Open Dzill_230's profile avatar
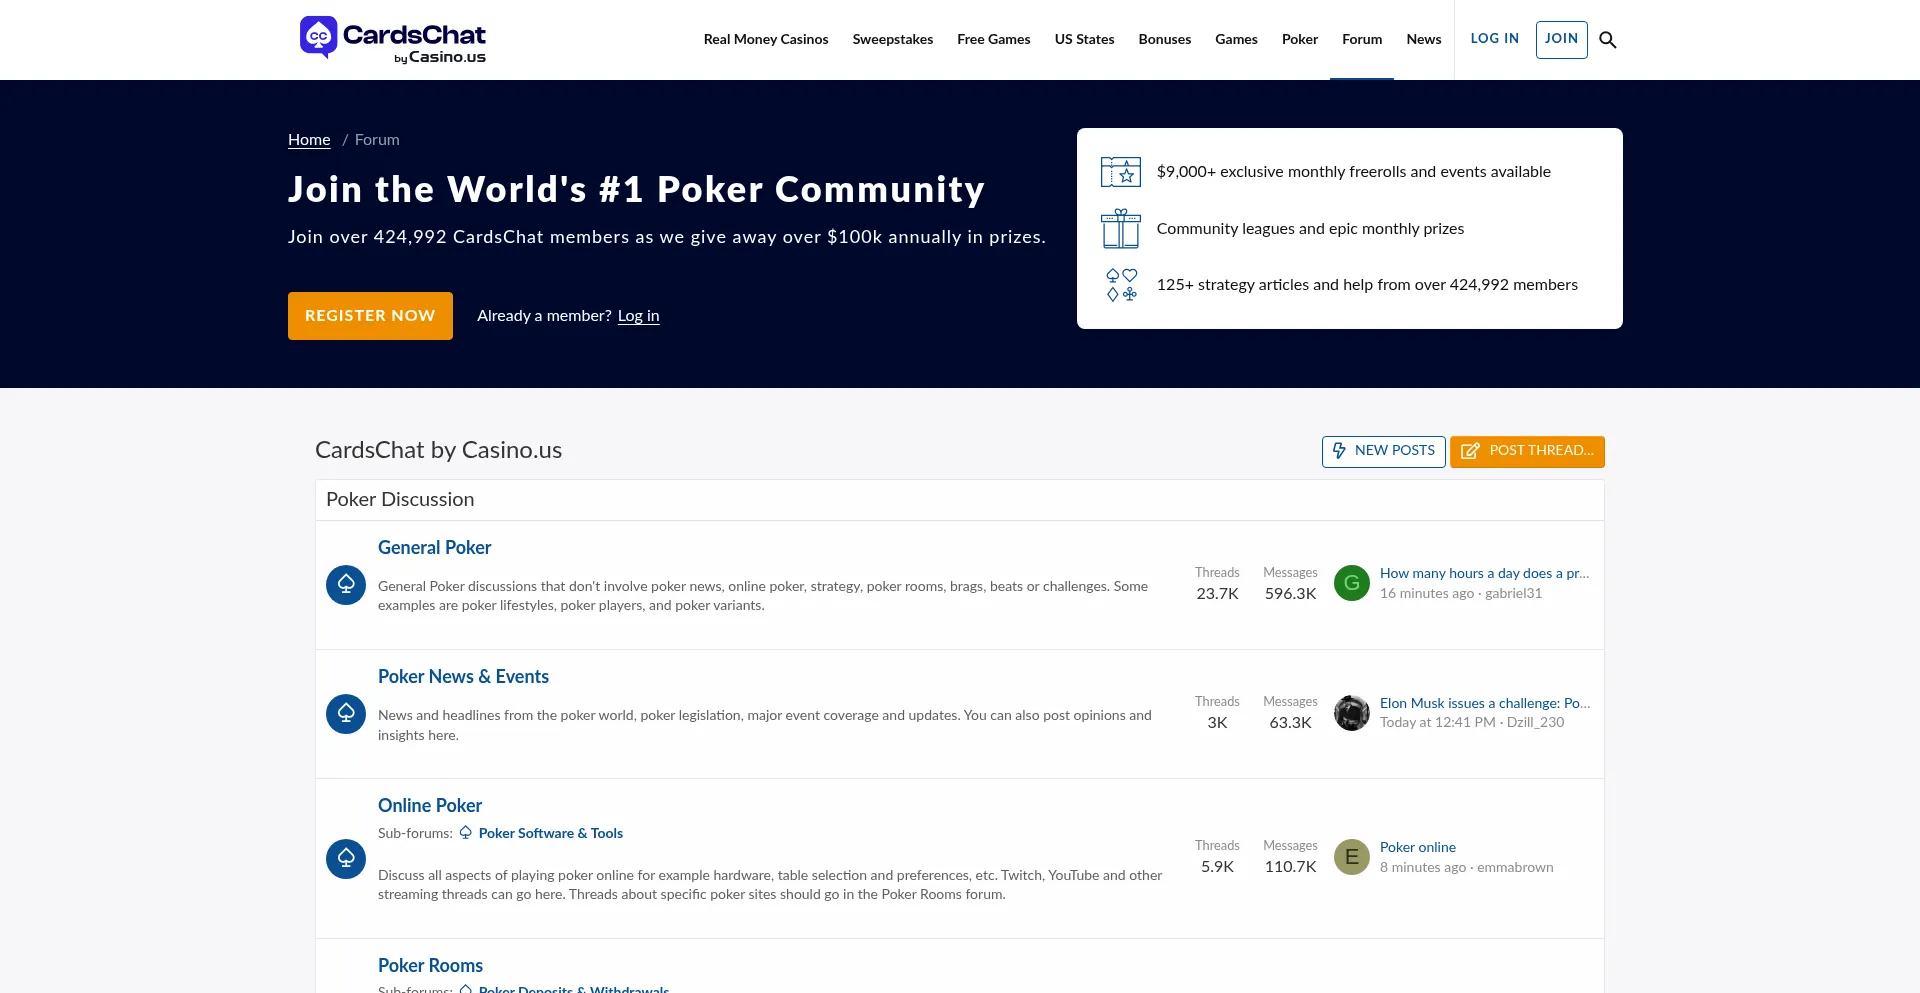 (1352, 713)
